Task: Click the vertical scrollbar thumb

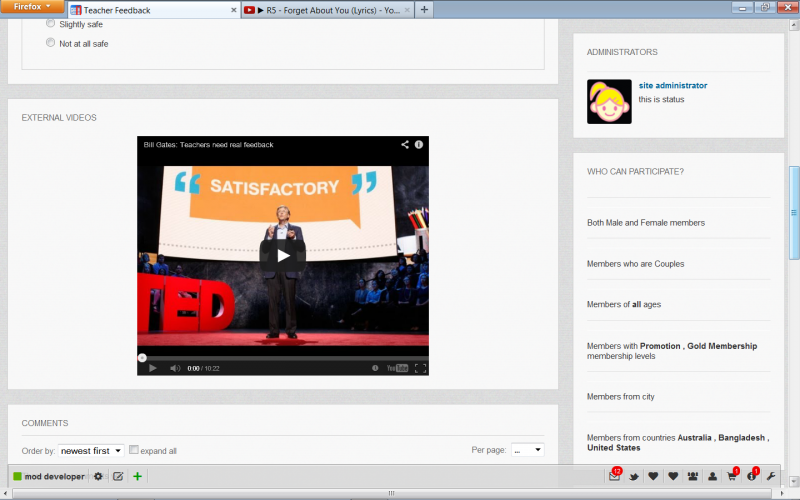Action: point(794,213)
